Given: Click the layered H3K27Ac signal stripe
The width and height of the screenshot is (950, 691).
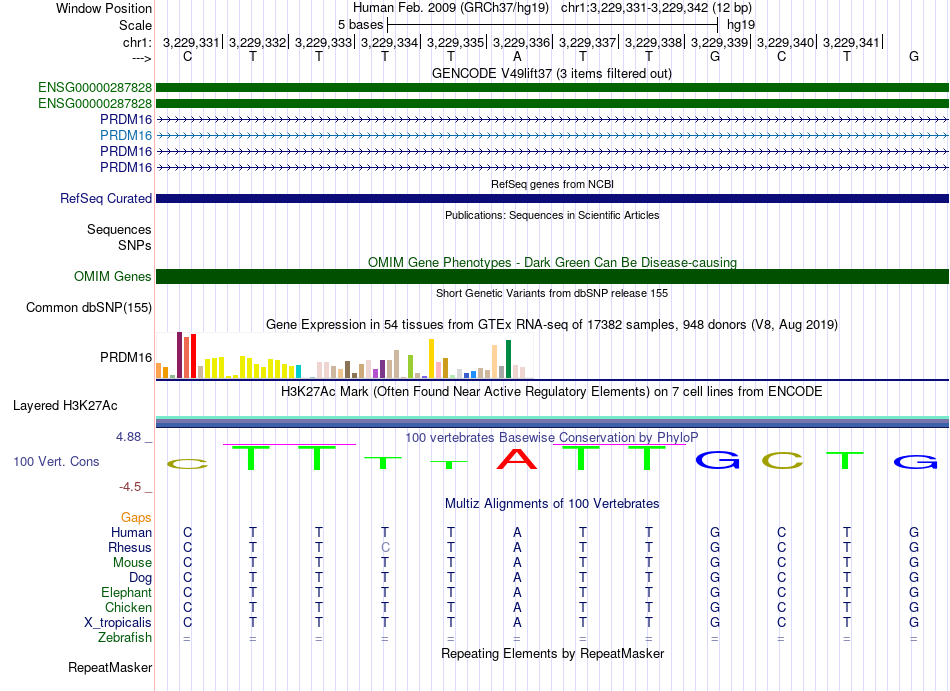Looking at the screenshot, I should pos(552,422).
